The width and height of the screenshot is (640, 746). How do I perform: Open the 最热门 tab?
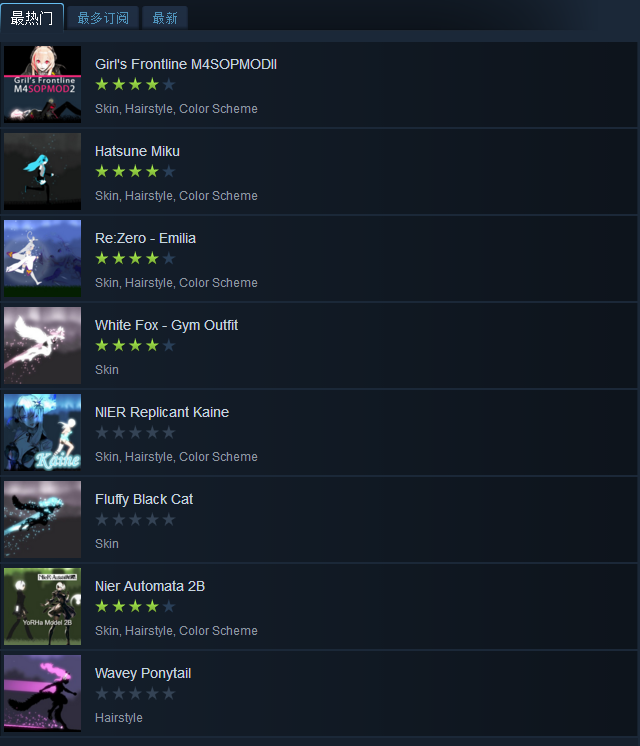32,18
